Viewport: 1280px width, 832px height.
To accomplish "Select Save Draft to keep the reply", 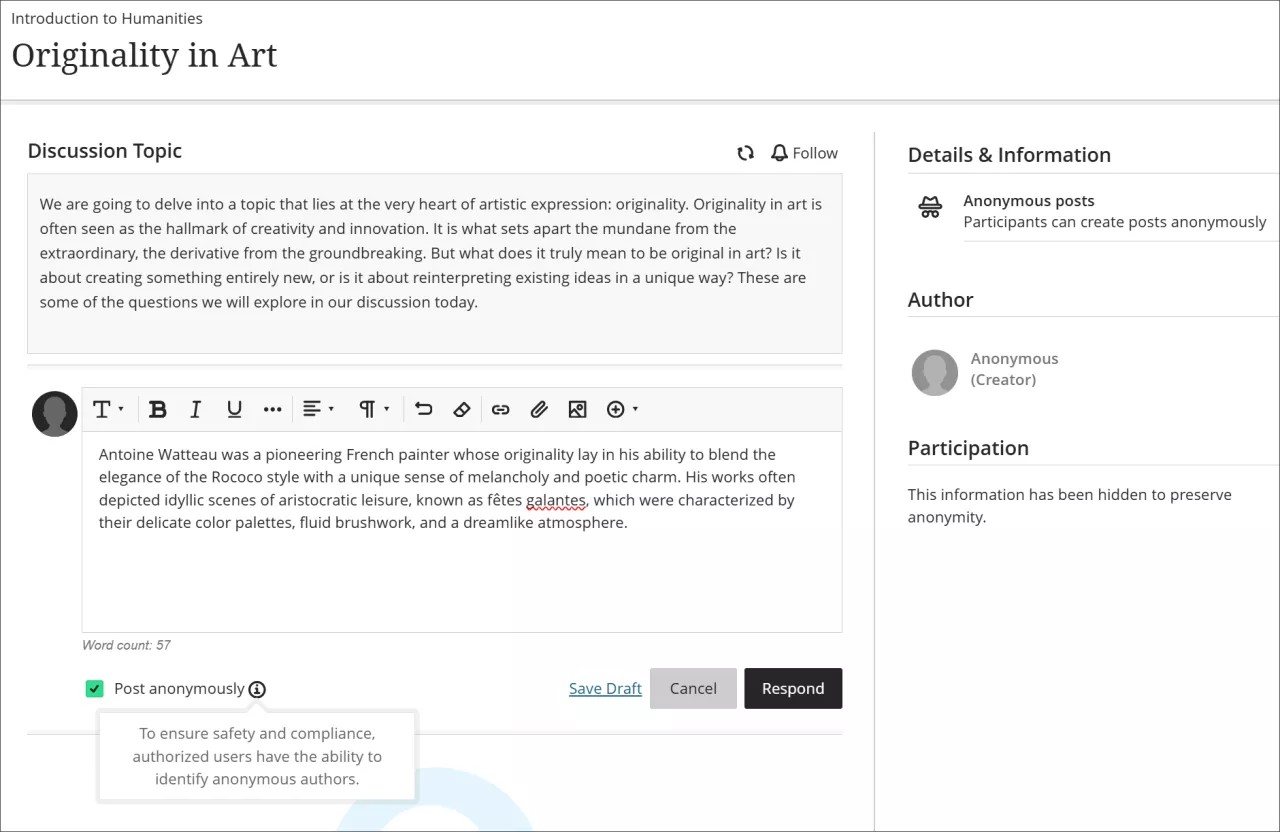I will click(605, 688).
